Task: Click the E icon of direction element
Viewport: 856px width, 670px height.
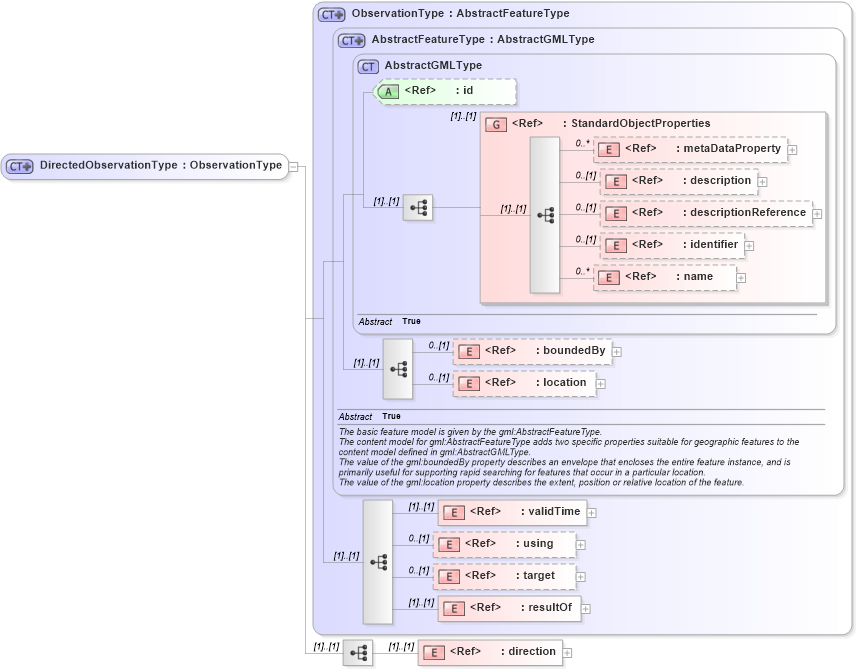Action: 434,653
